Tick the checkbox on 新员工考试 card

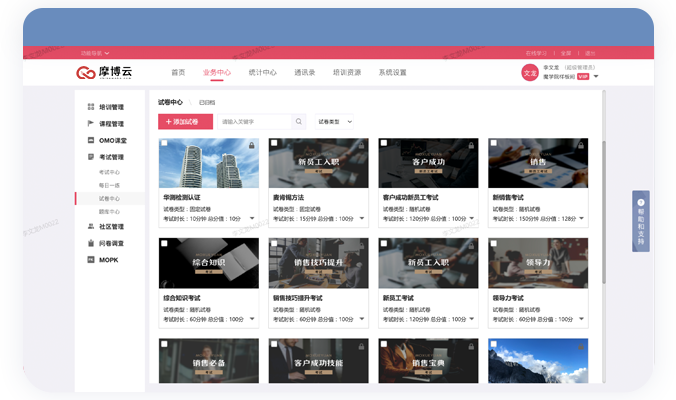(x=384, y=244)
